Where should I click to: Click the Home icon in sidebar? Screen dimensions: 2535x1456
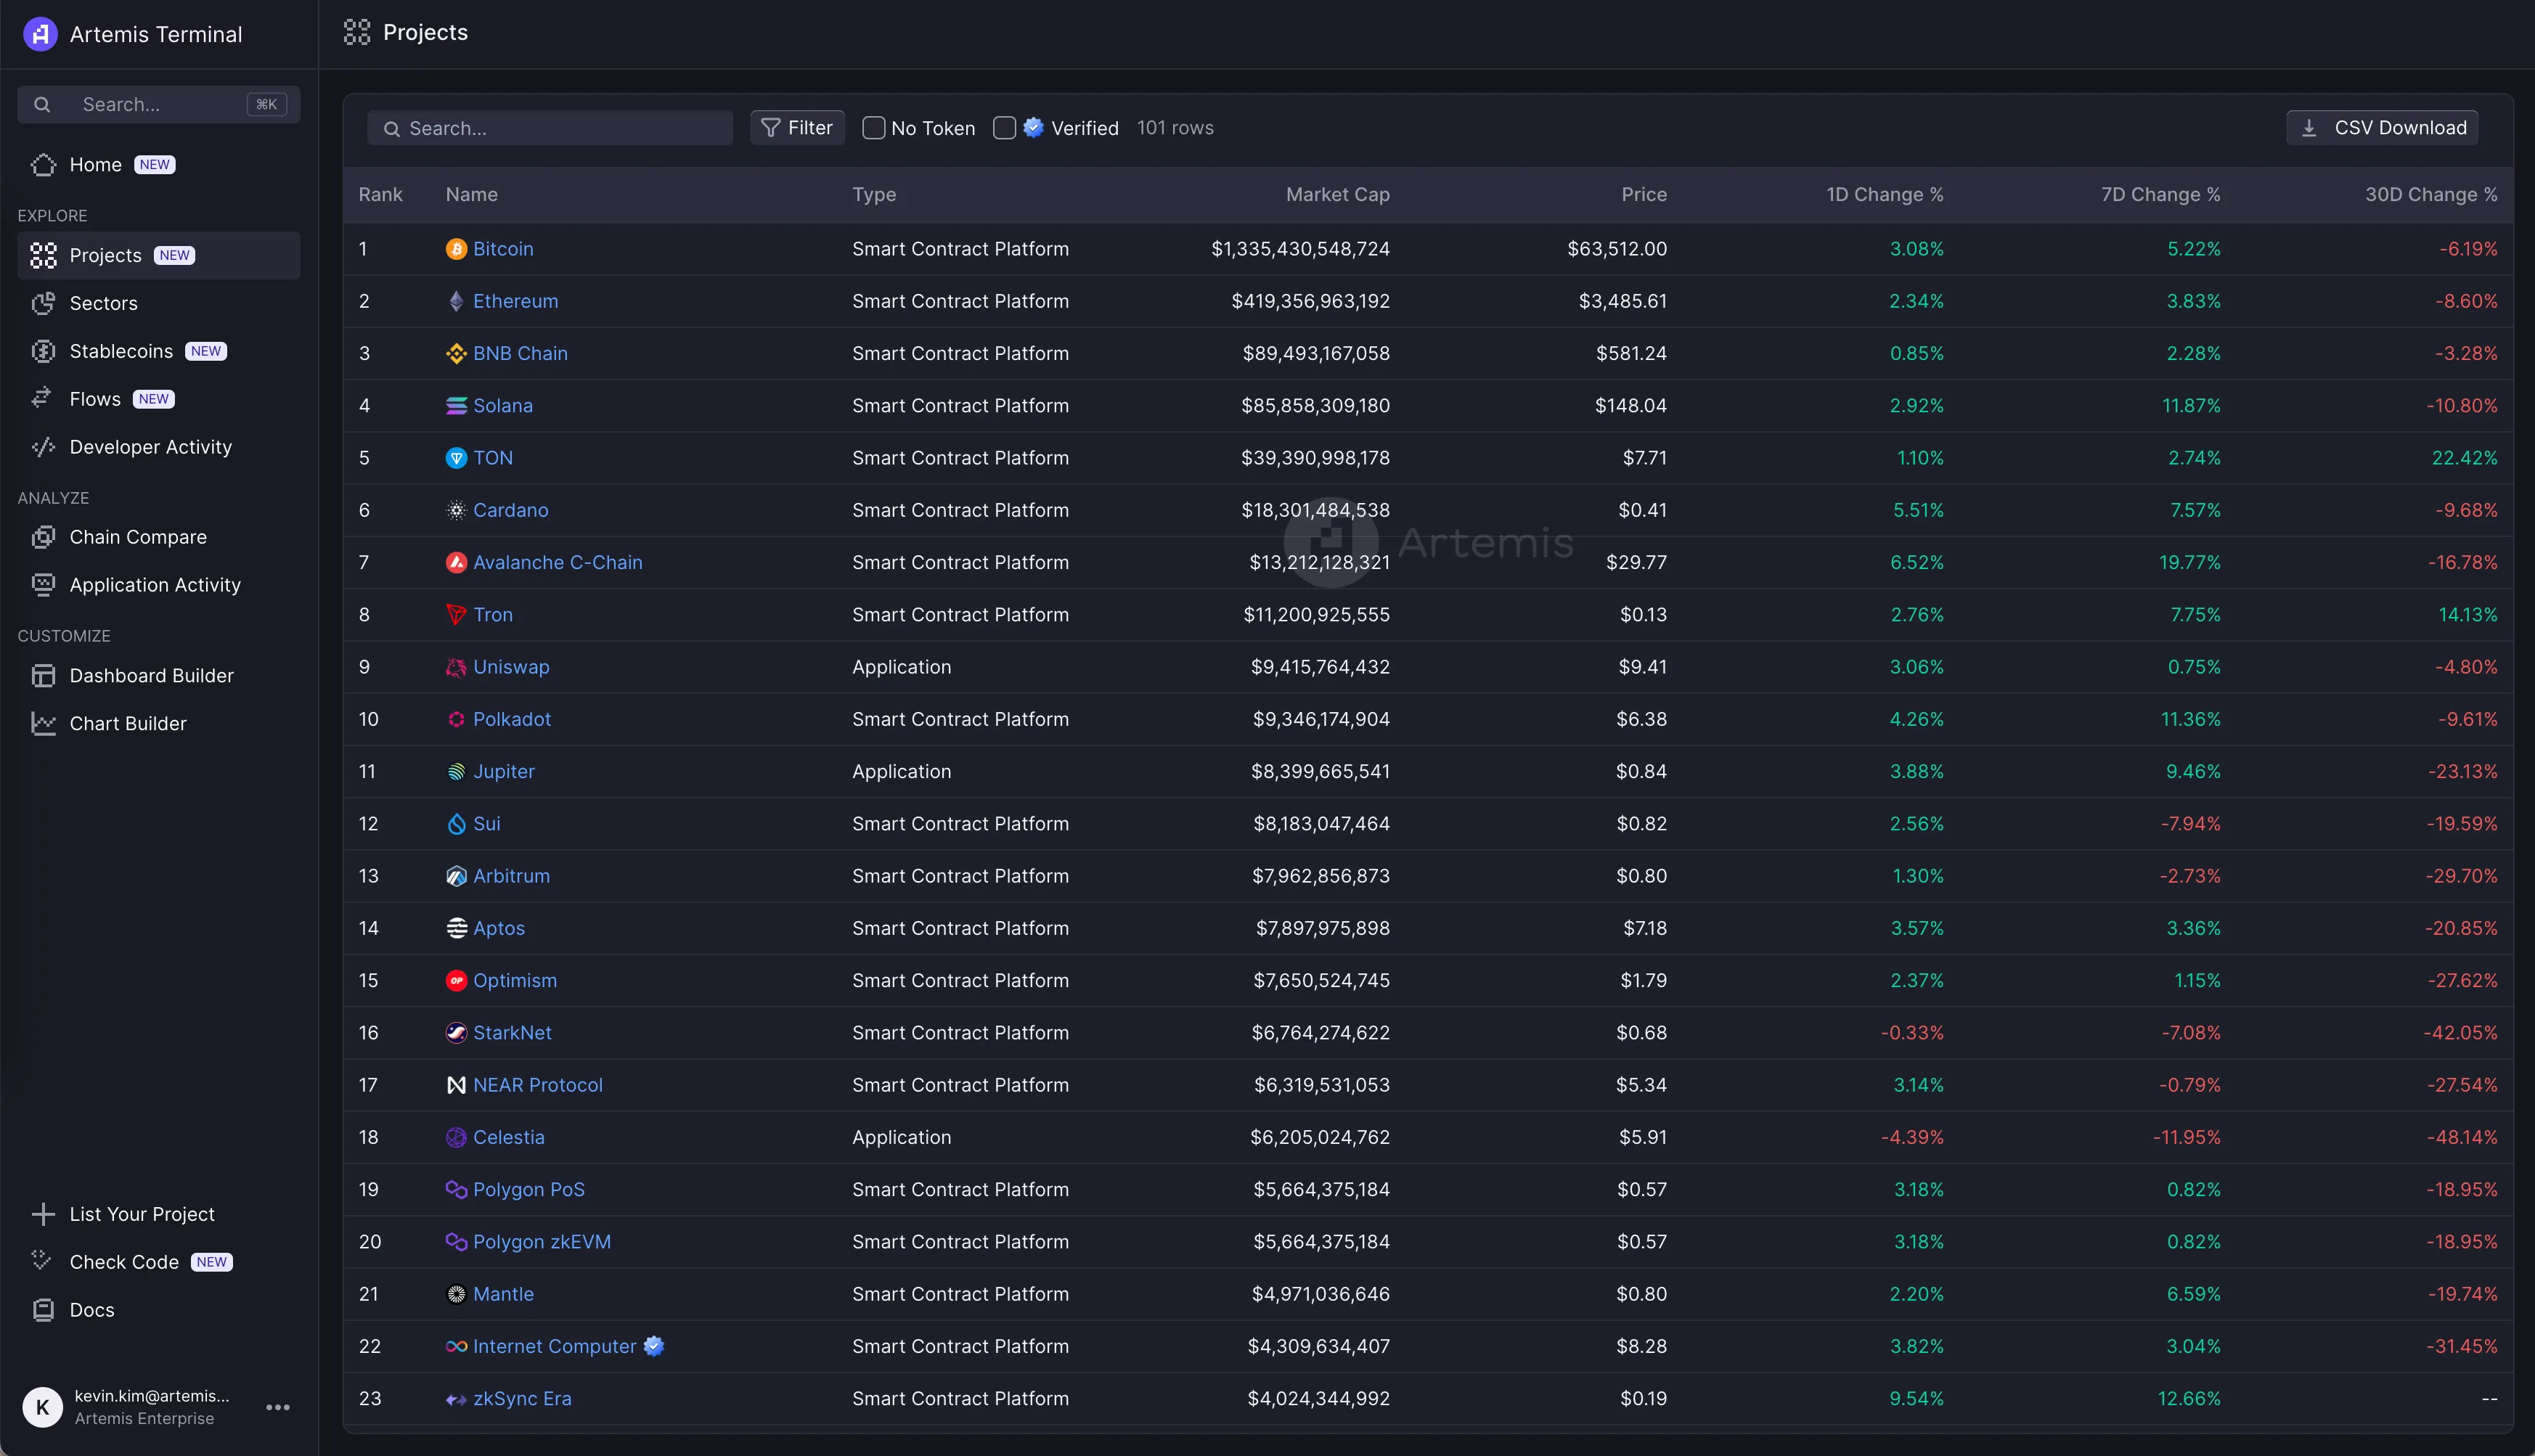click(43, 164)
